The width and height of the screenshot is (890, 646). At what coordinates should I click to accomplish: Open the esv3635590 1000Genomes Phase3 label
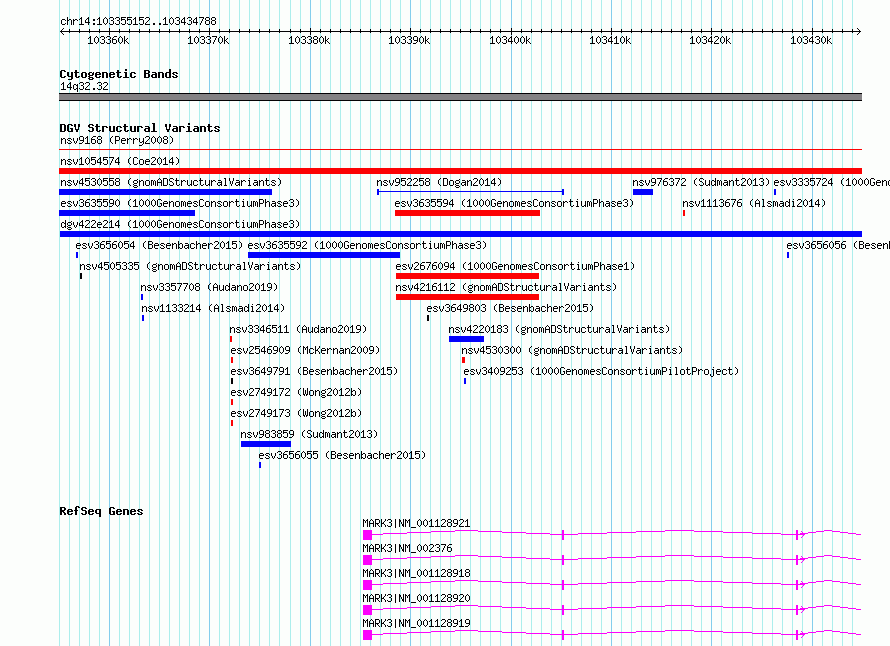coord(180,203)
